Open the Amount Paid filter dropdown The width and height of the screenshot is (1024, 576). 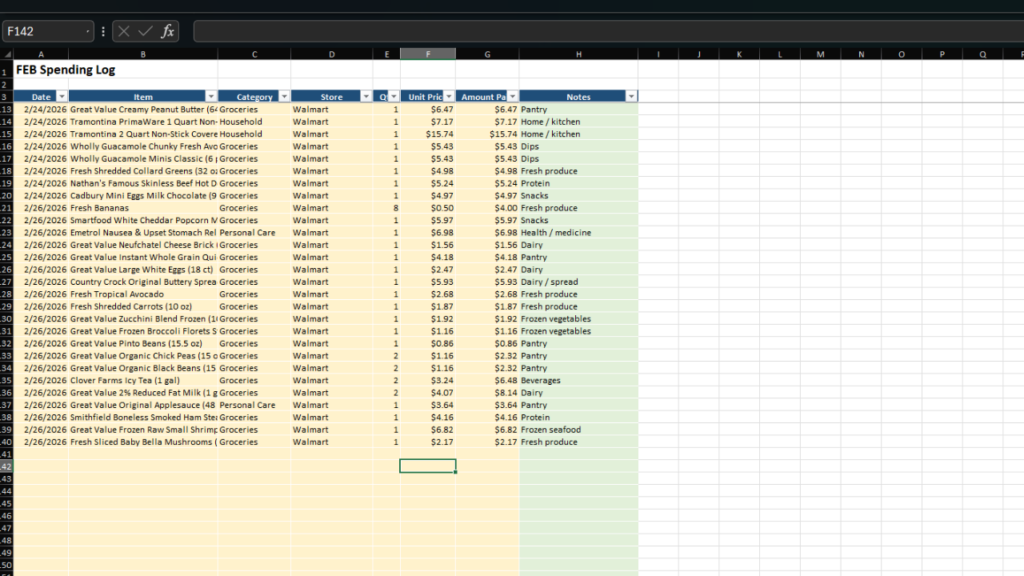513,96
